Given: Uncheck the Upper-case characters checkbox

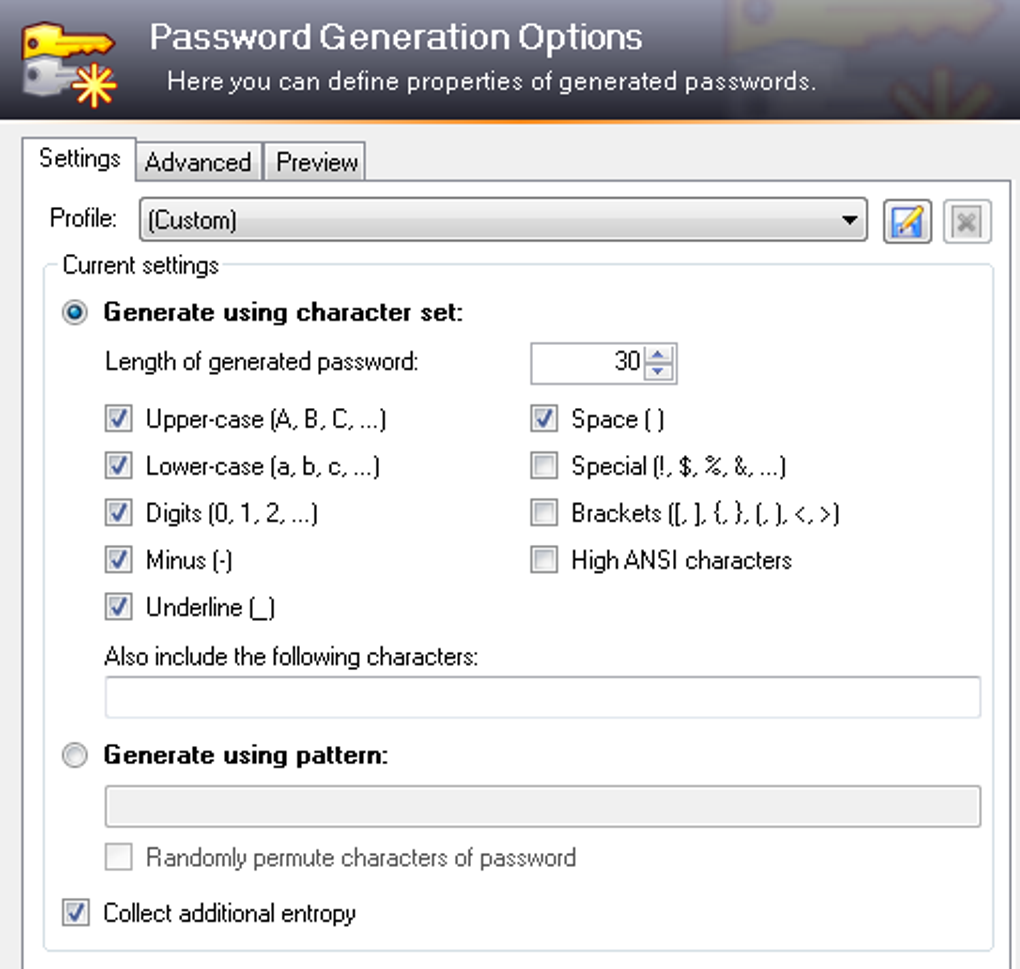Looking at the screenshot, I should click(119, 419).
